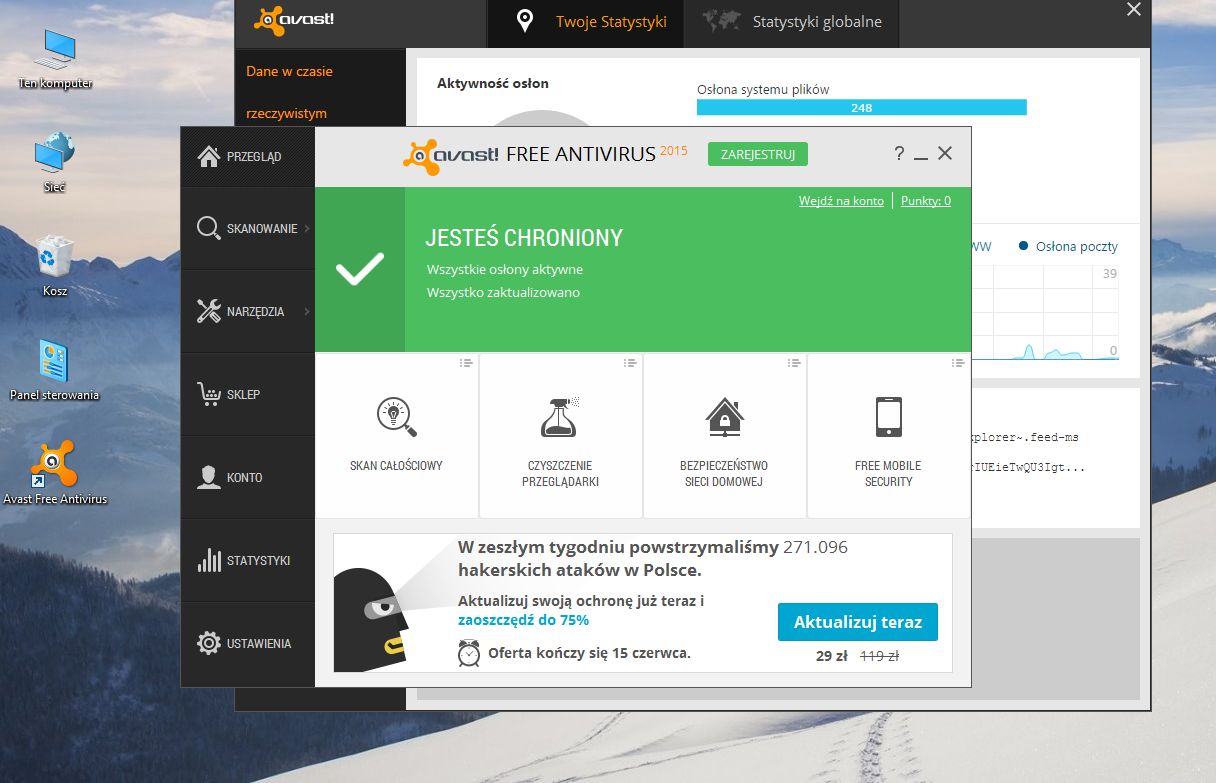Select Osłona poczty legend entry

(x=1068, y=246)
